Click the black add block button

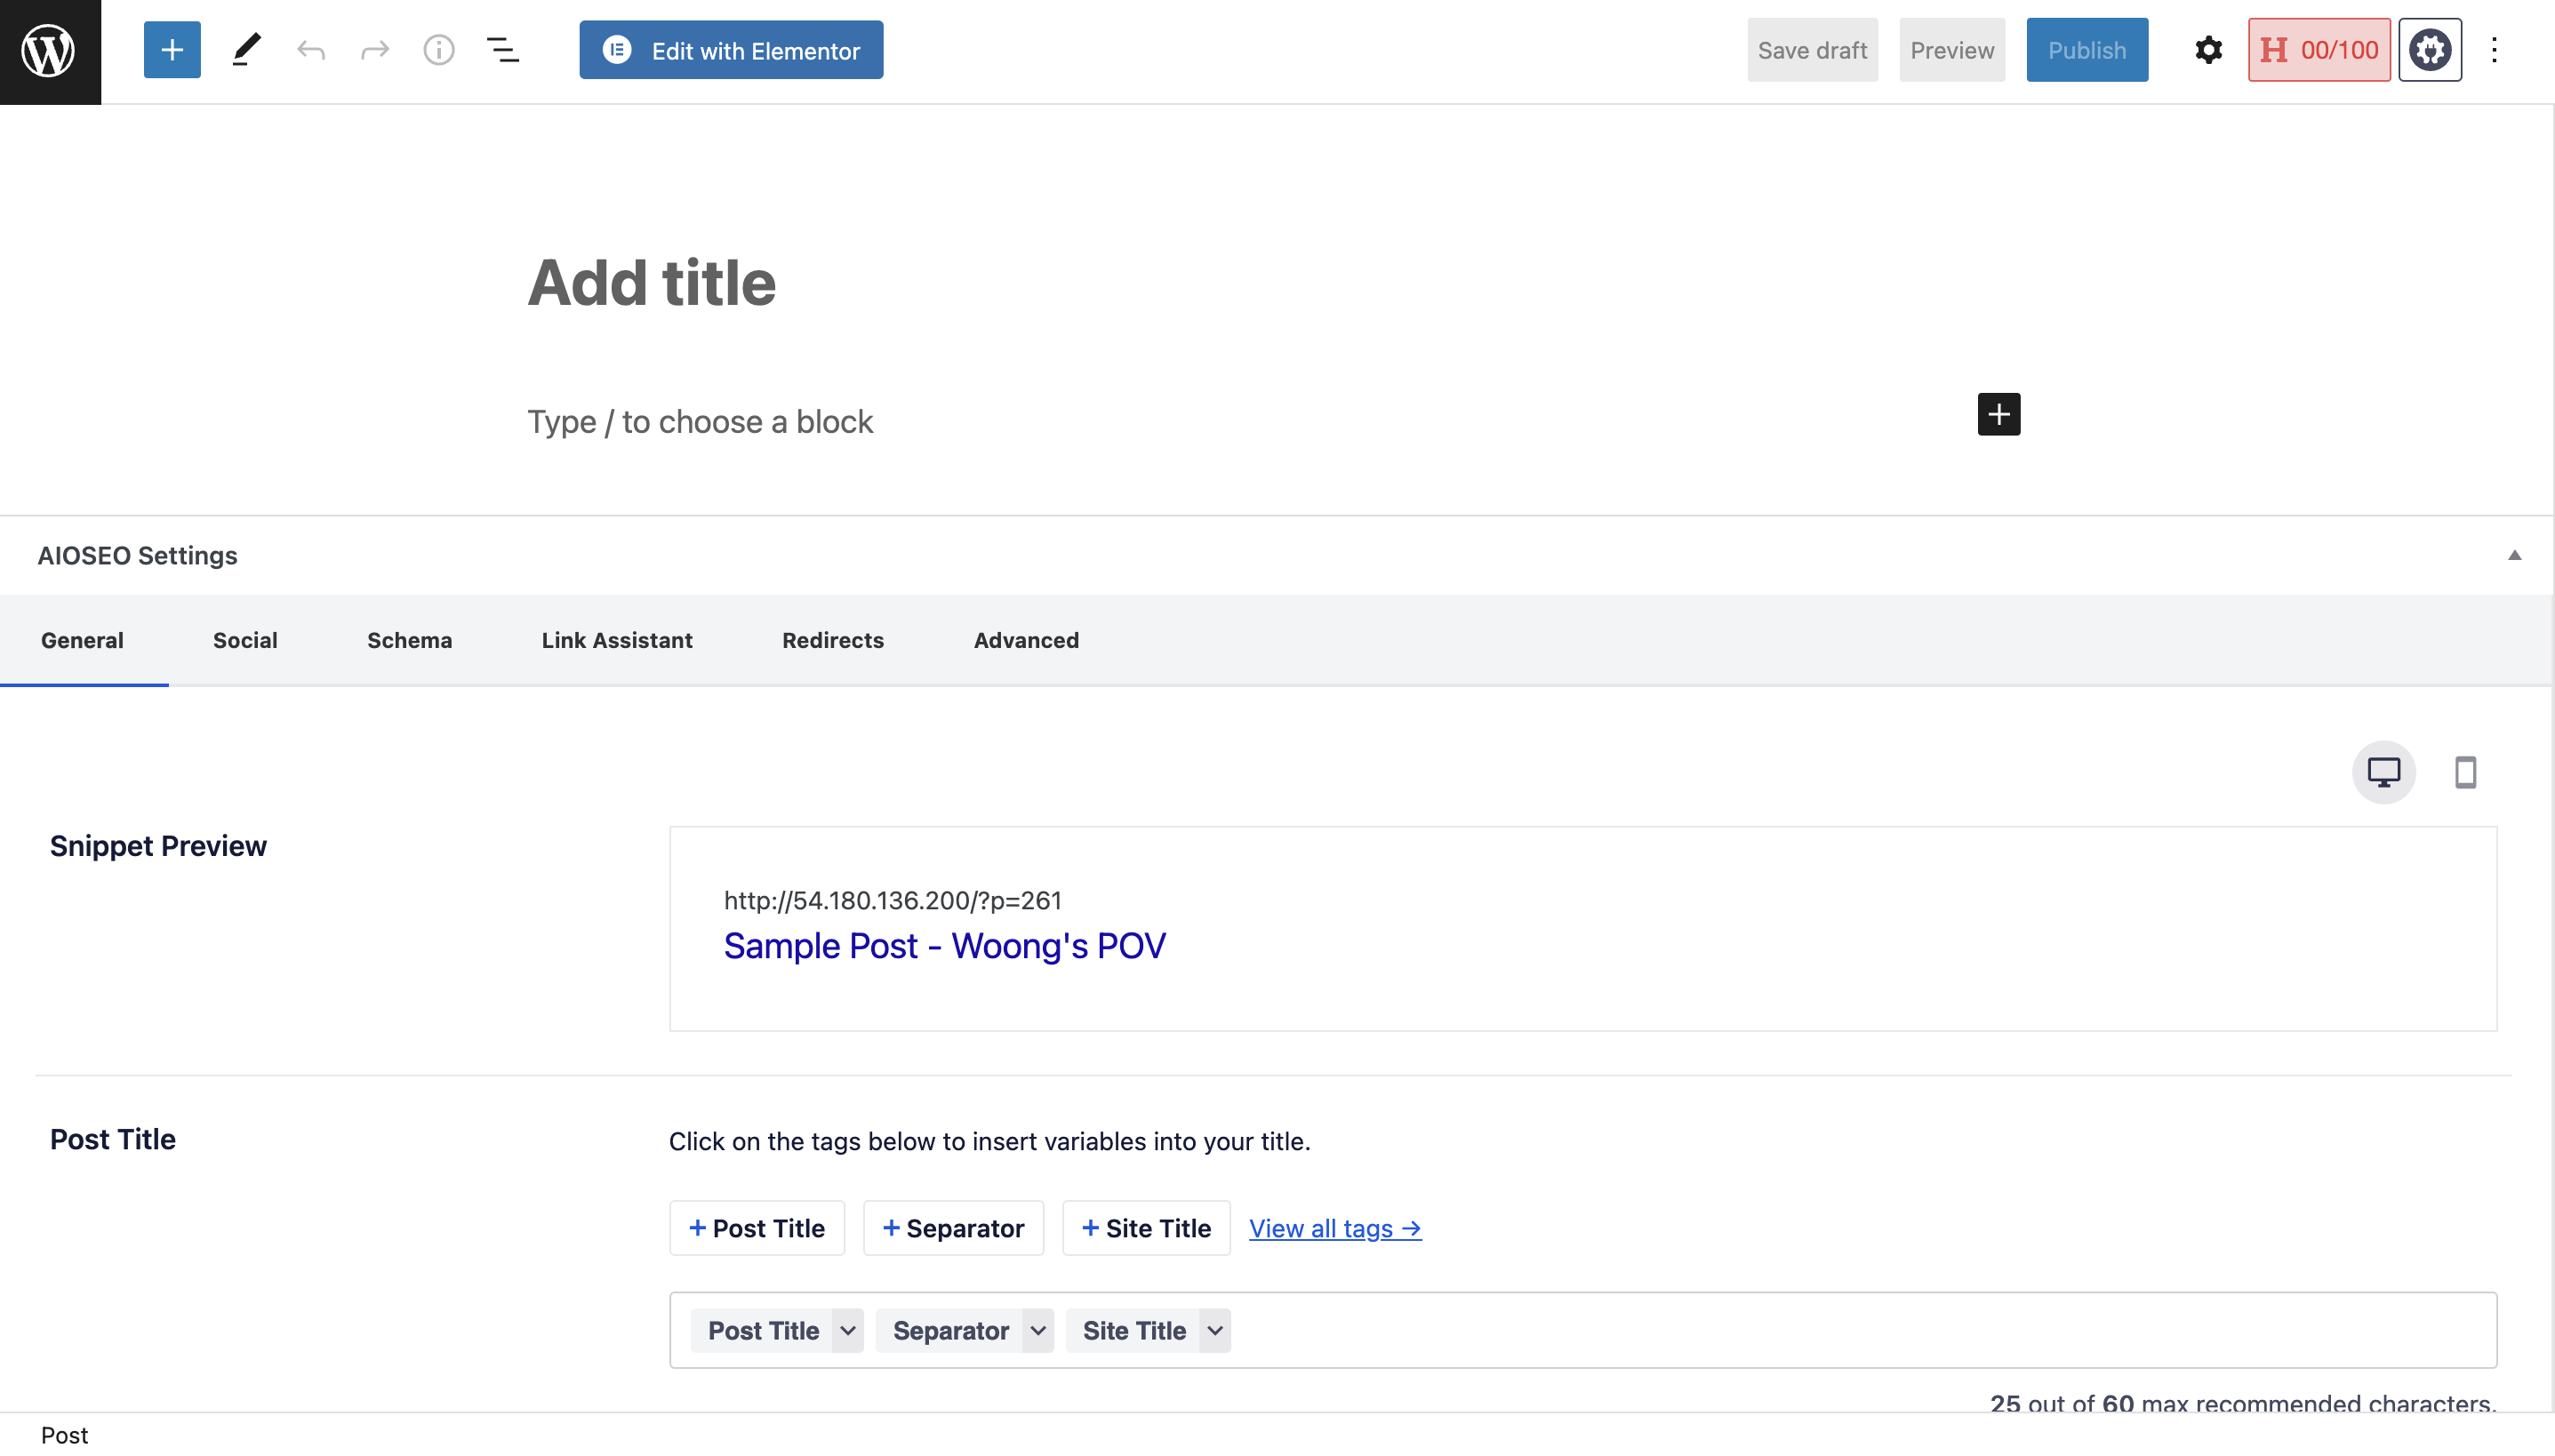(x=1998, y=414)
